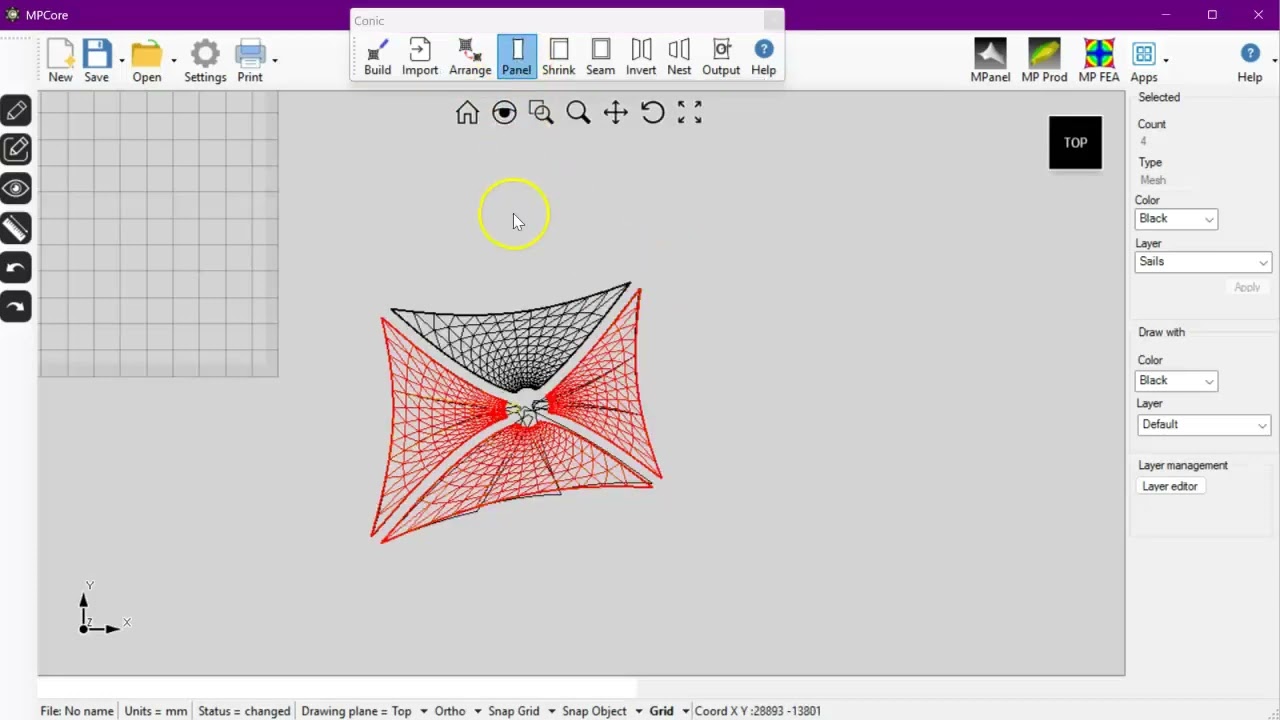Open the Import tool in Conic toolbar
Screen dimensions: 1280x720
420,58
